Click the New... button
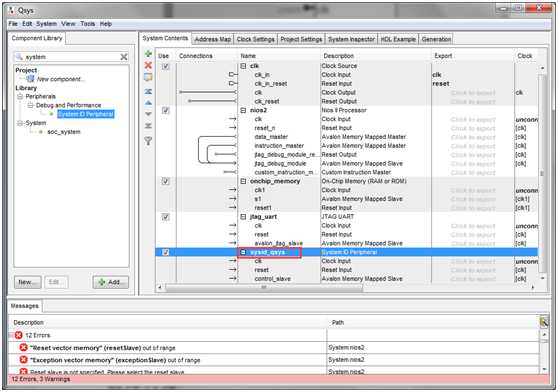Image resolution: width=558 pixels, height=392 pixels. pos(28,282)
